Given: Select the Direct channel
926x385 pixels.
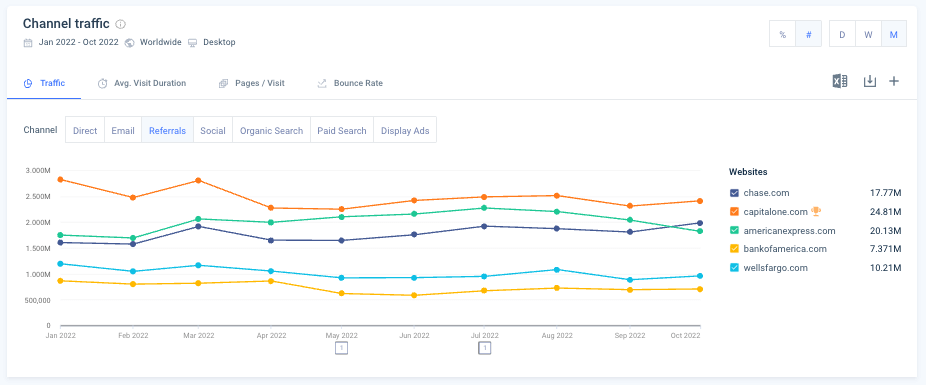Looking at the screenshot, I should click(x=85, y=130).
